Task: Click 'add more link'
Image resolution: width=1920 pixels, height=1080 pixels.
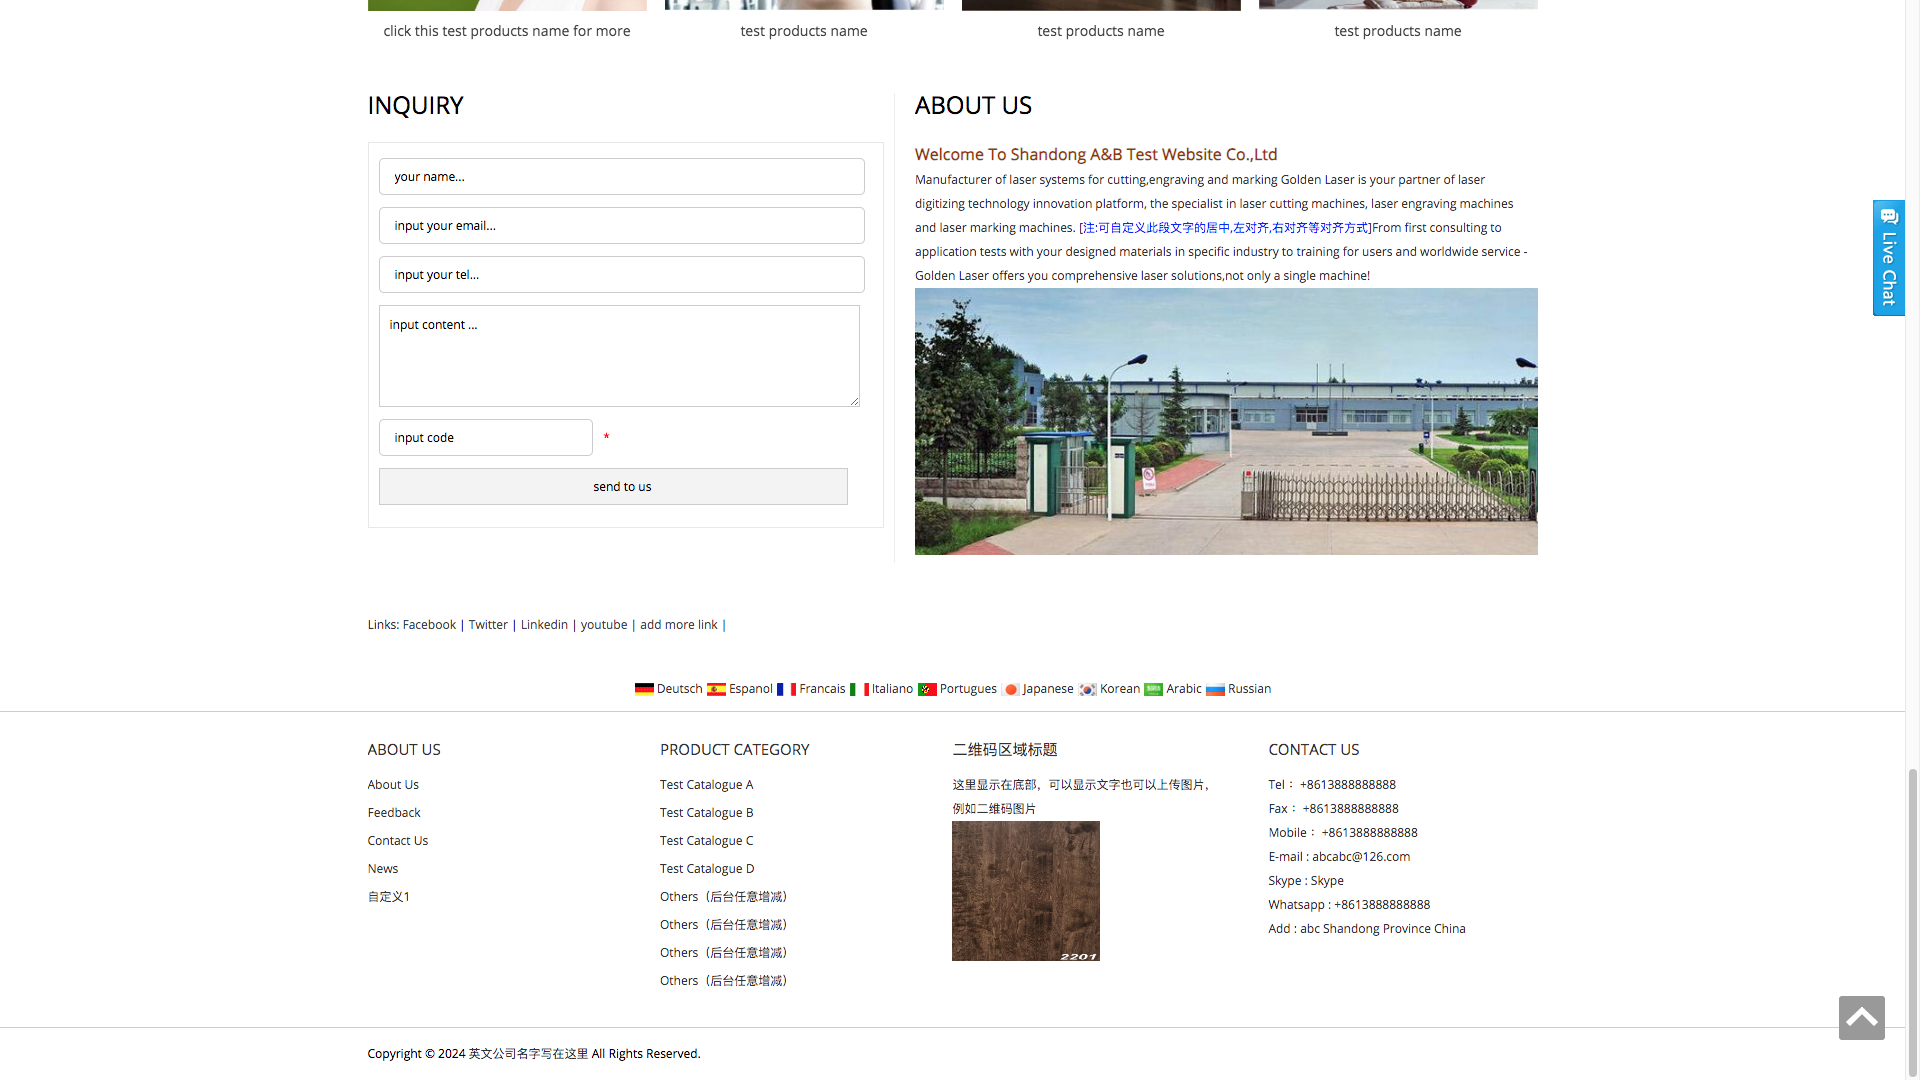Action: (679, 625)
